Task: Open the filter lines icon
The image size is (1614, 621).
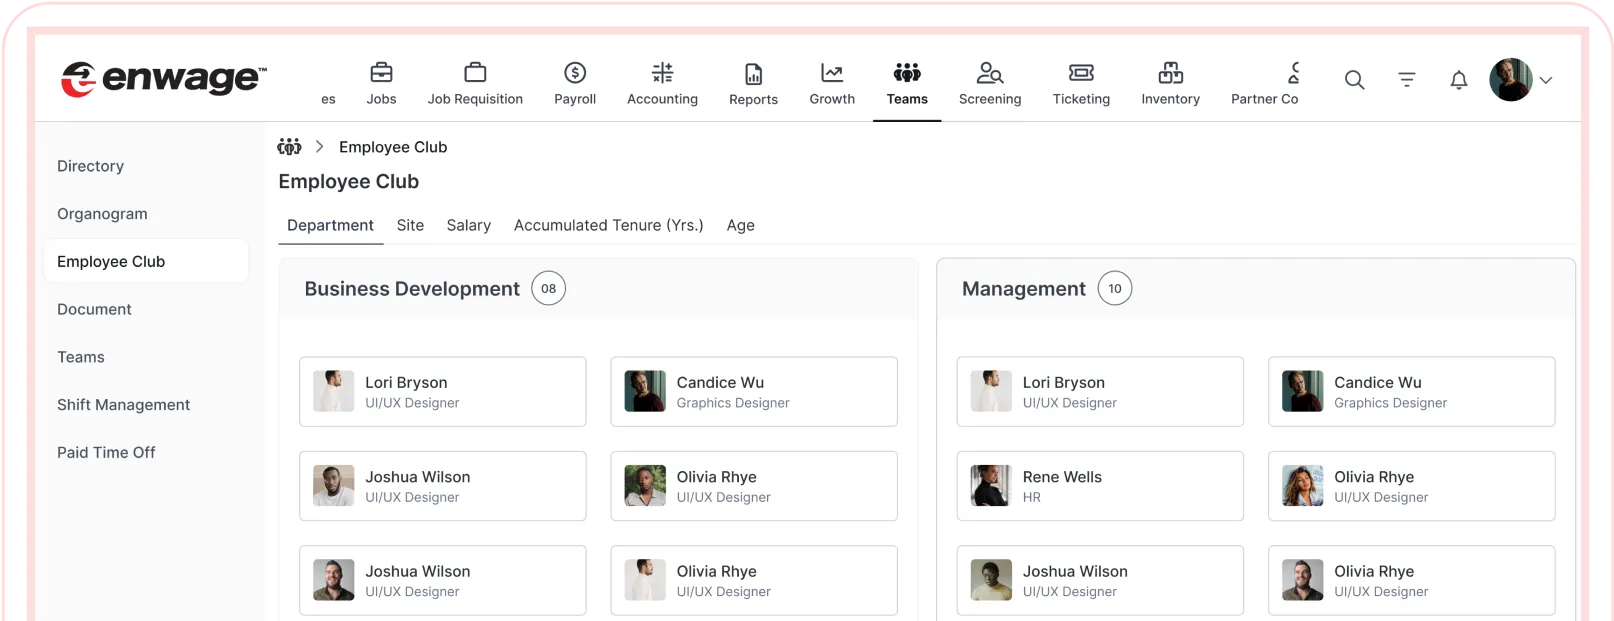Action: tap(1407, 80)
